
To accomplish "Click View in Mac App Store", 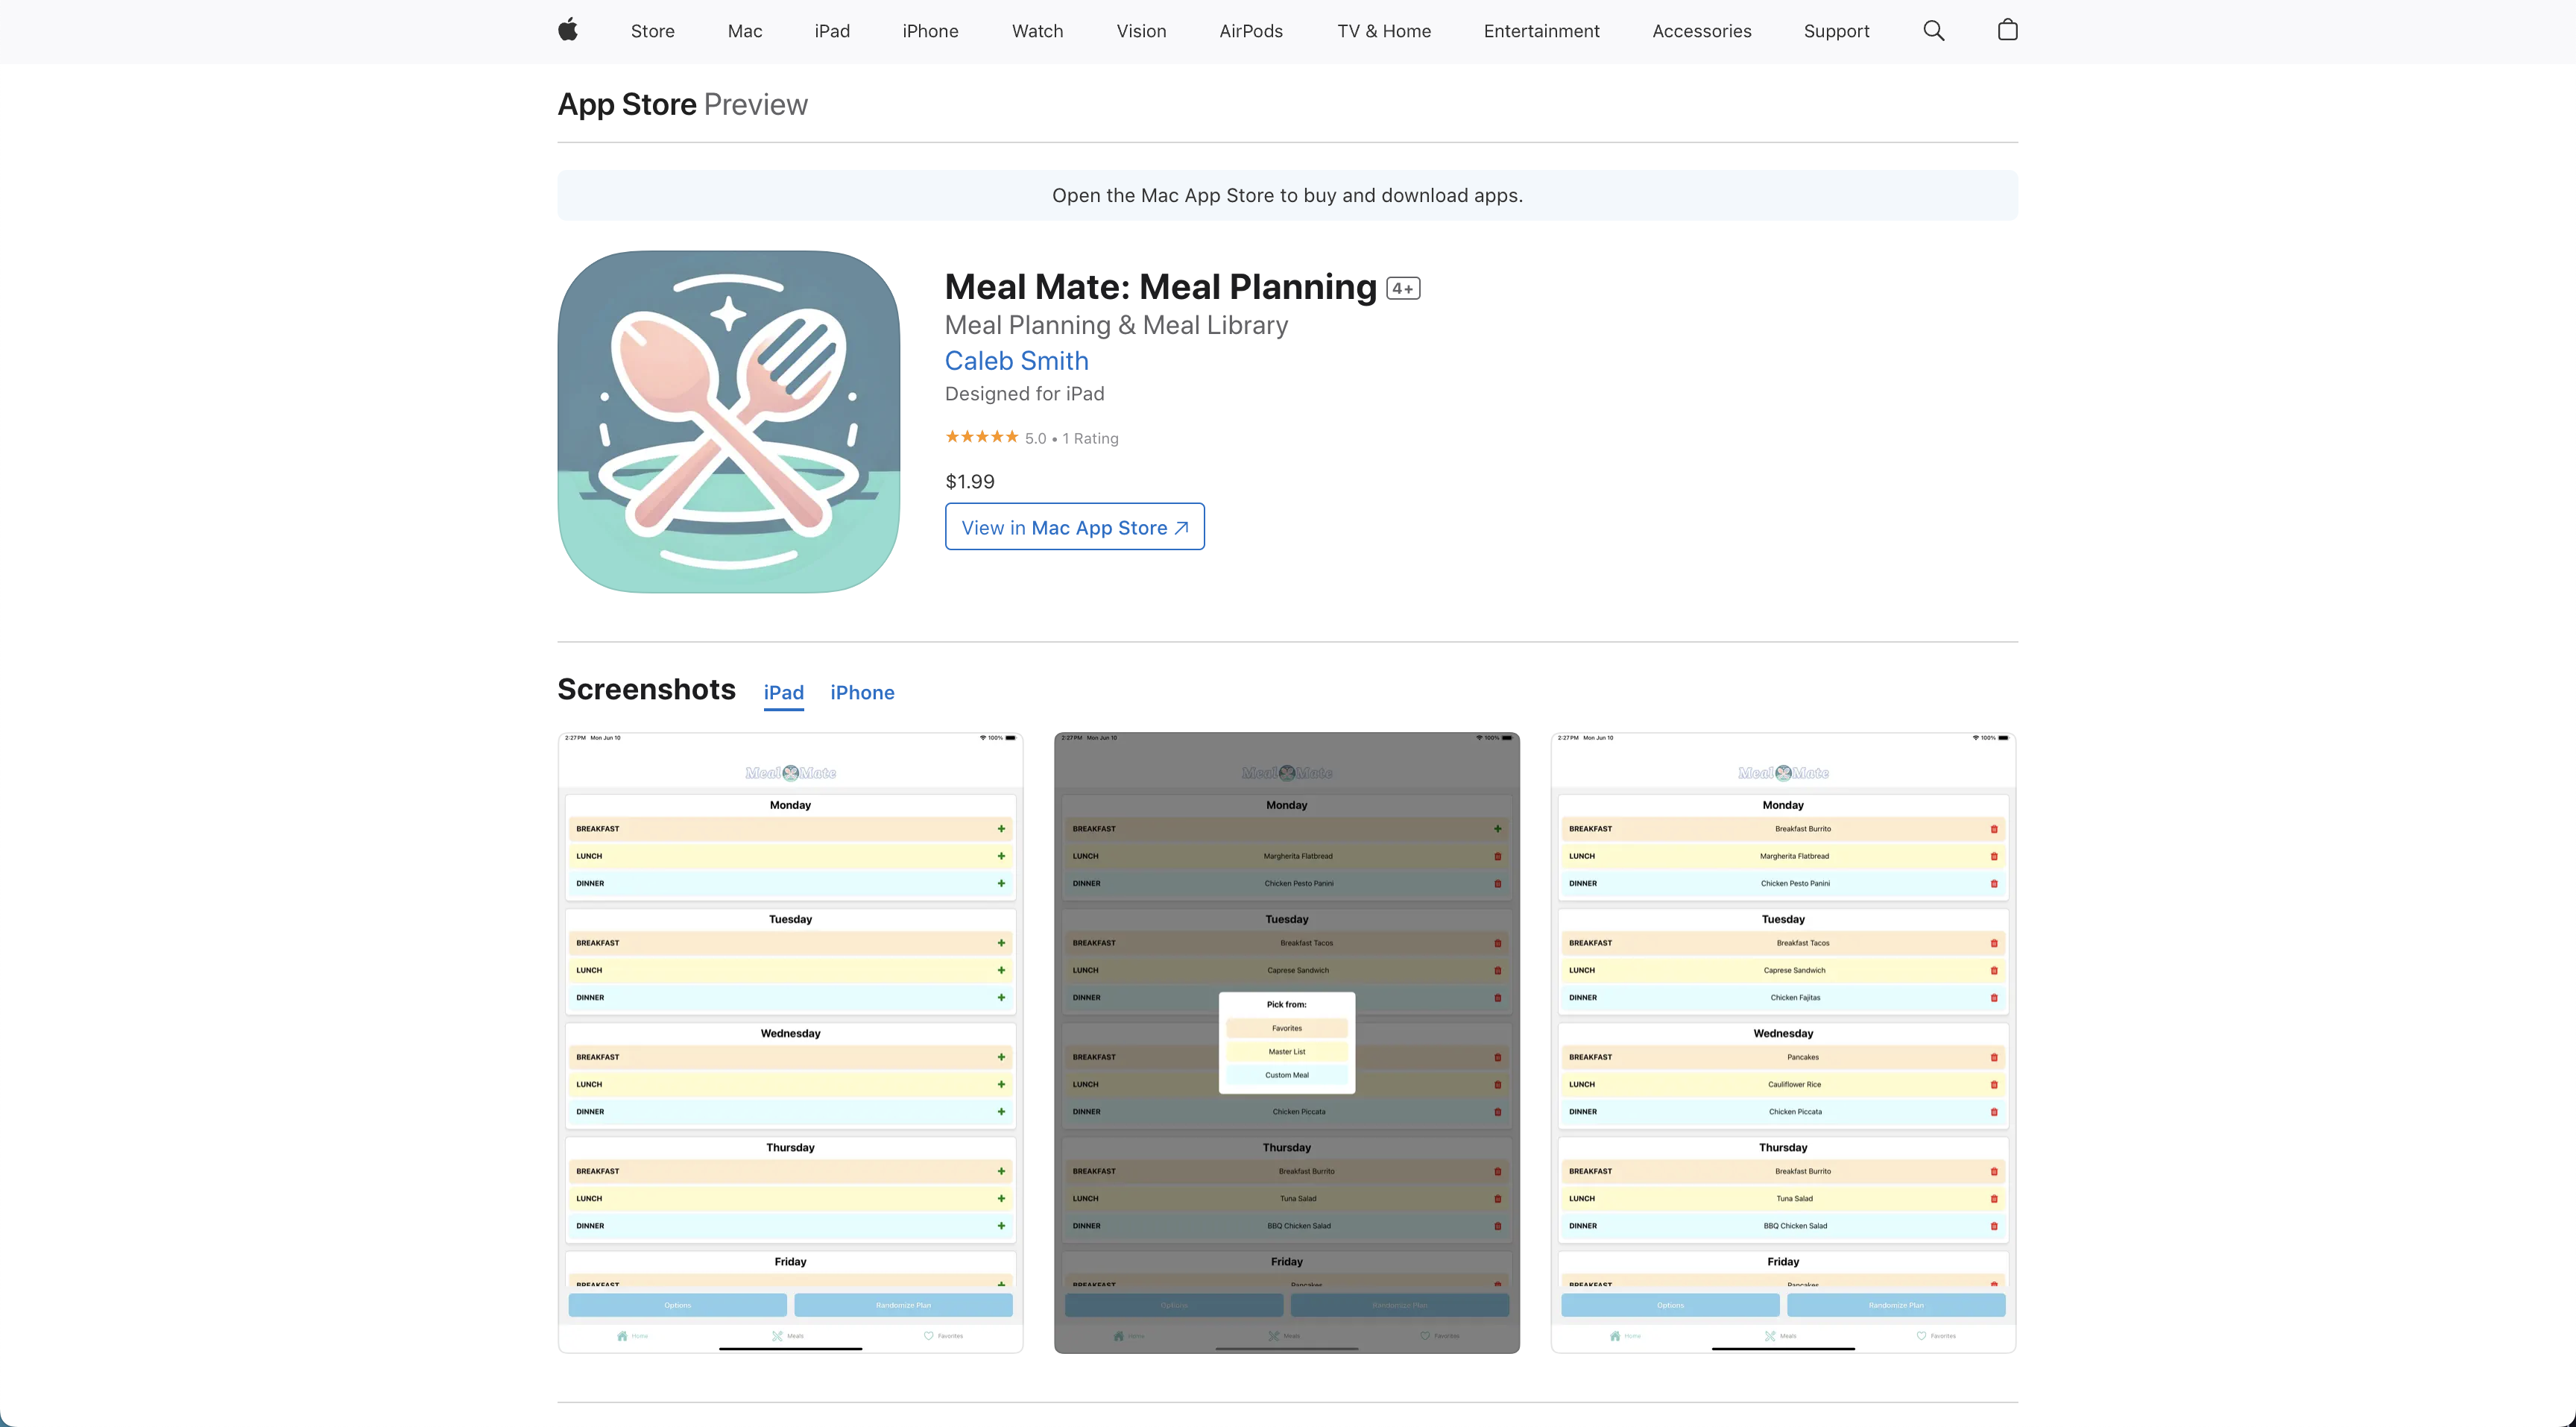I will (x=1074, y=526).
